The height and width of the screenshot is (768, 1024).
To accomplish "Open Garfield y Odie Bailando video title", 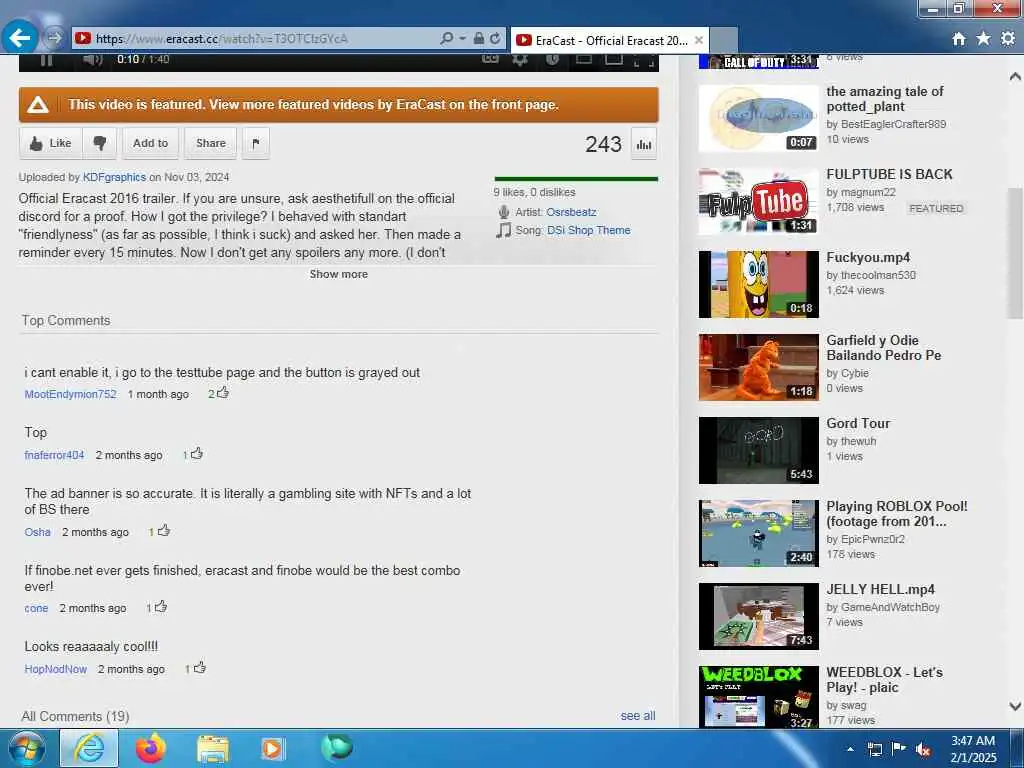I will 884,348.
